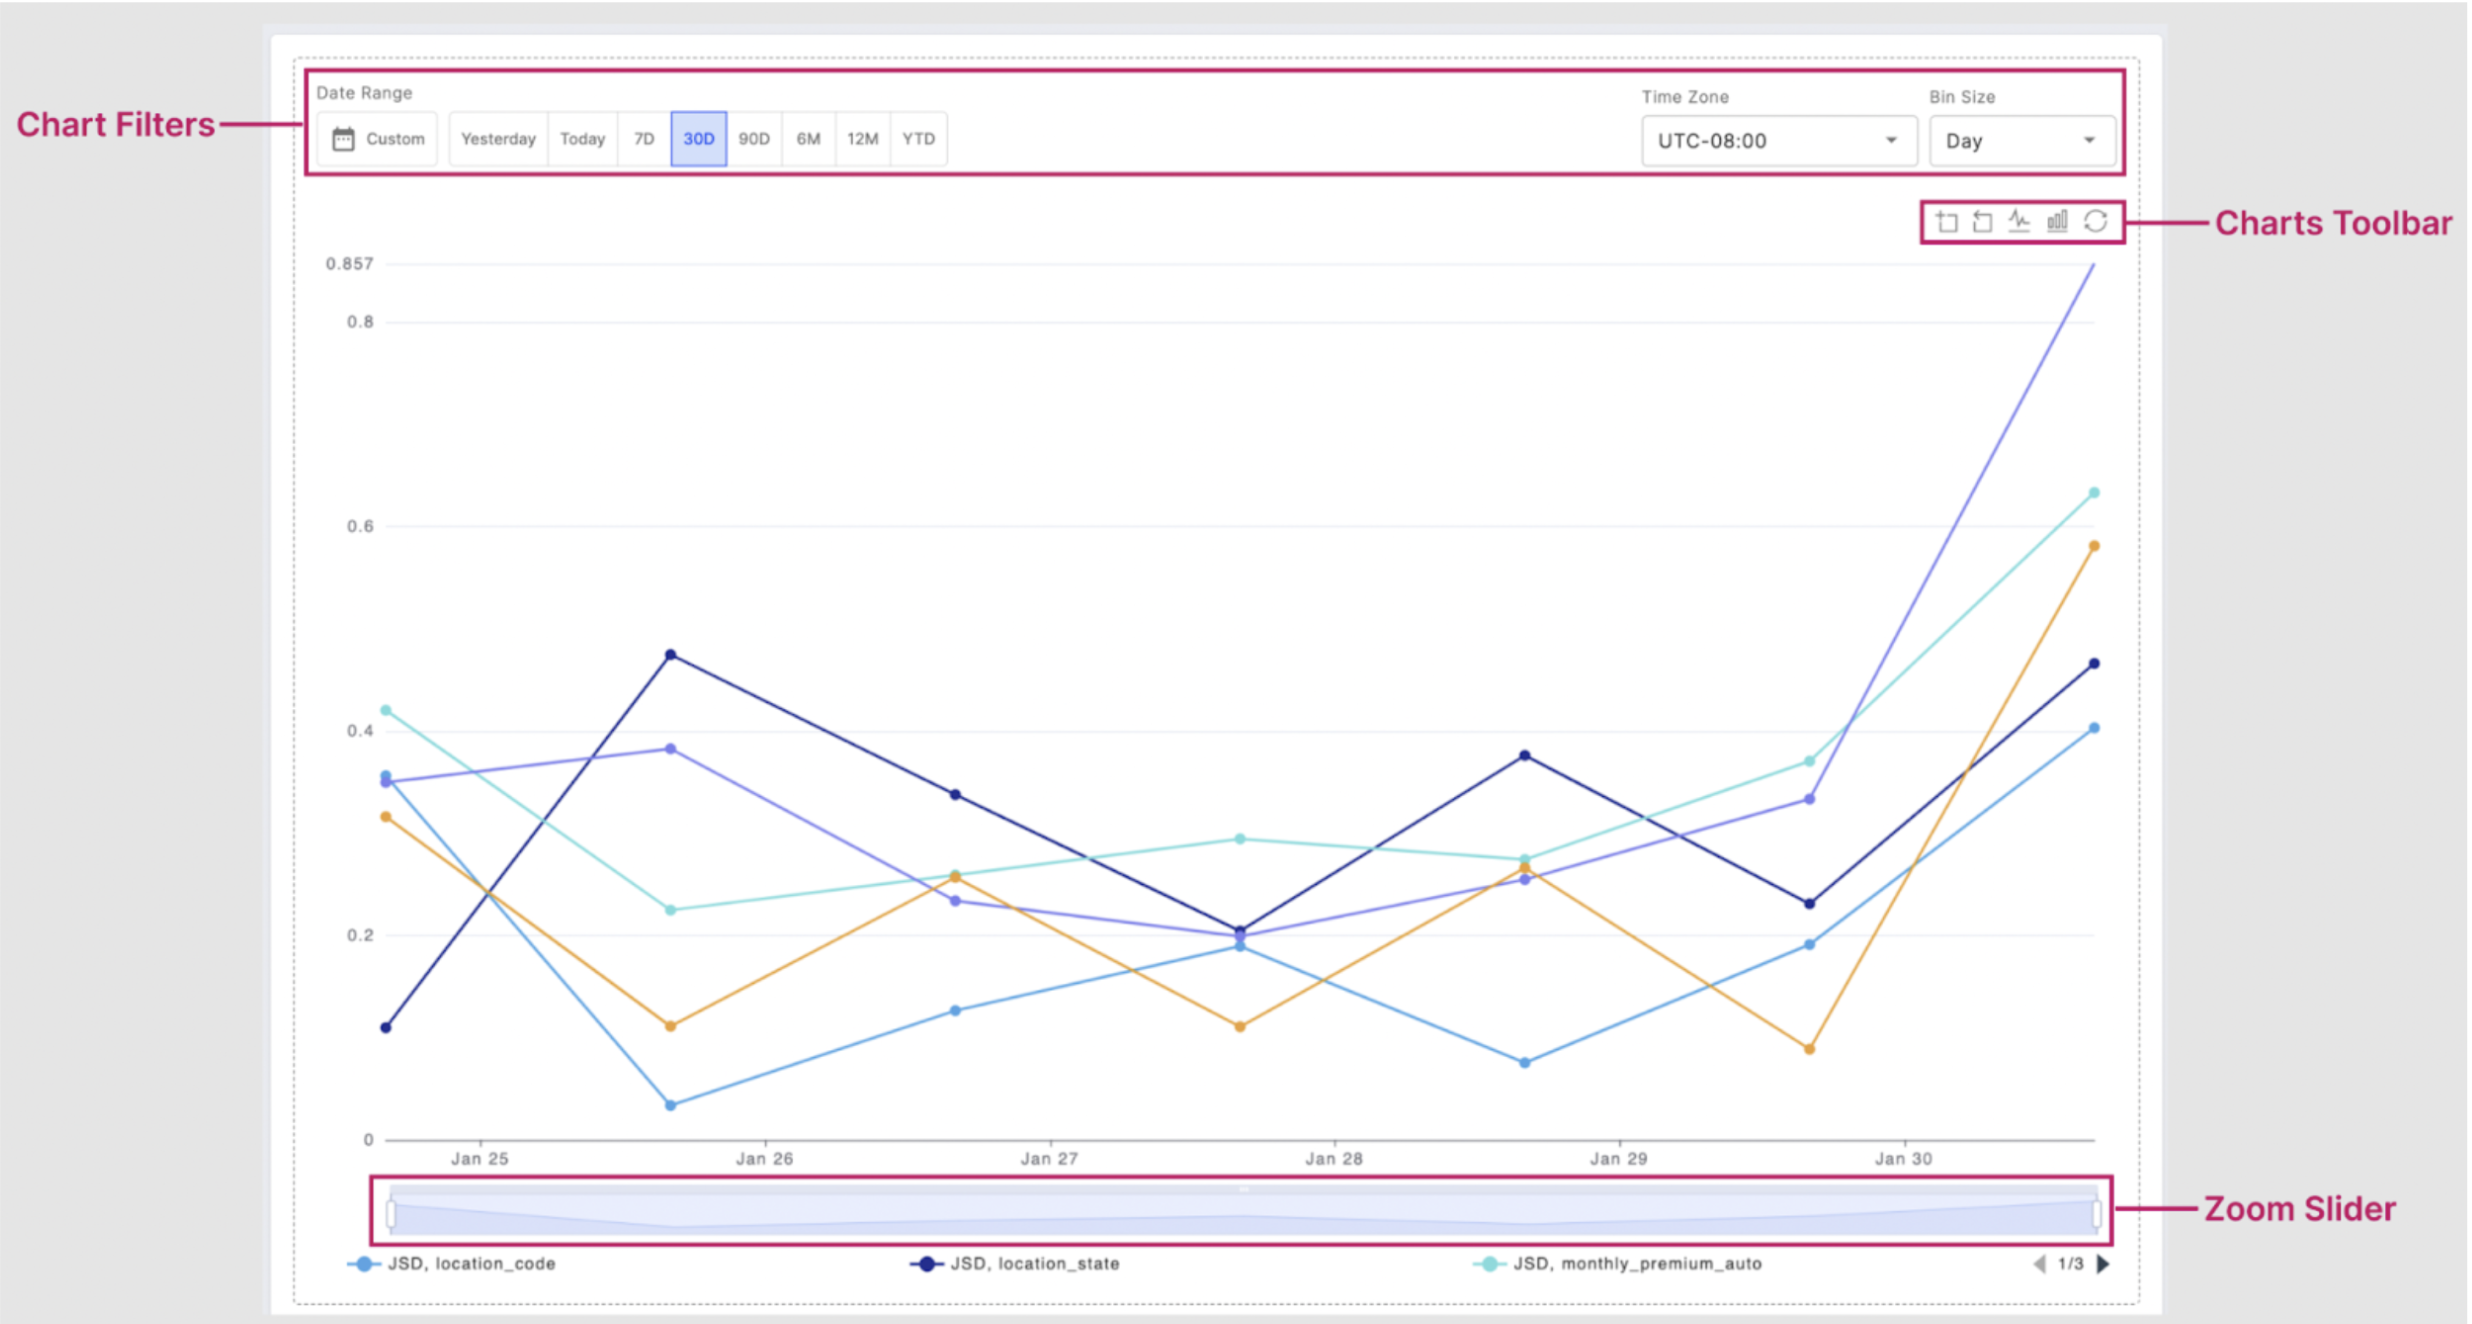Go to the next legend page arrow
The width and height of the screenshot is (2472, 1324).
[2103, 1264]
